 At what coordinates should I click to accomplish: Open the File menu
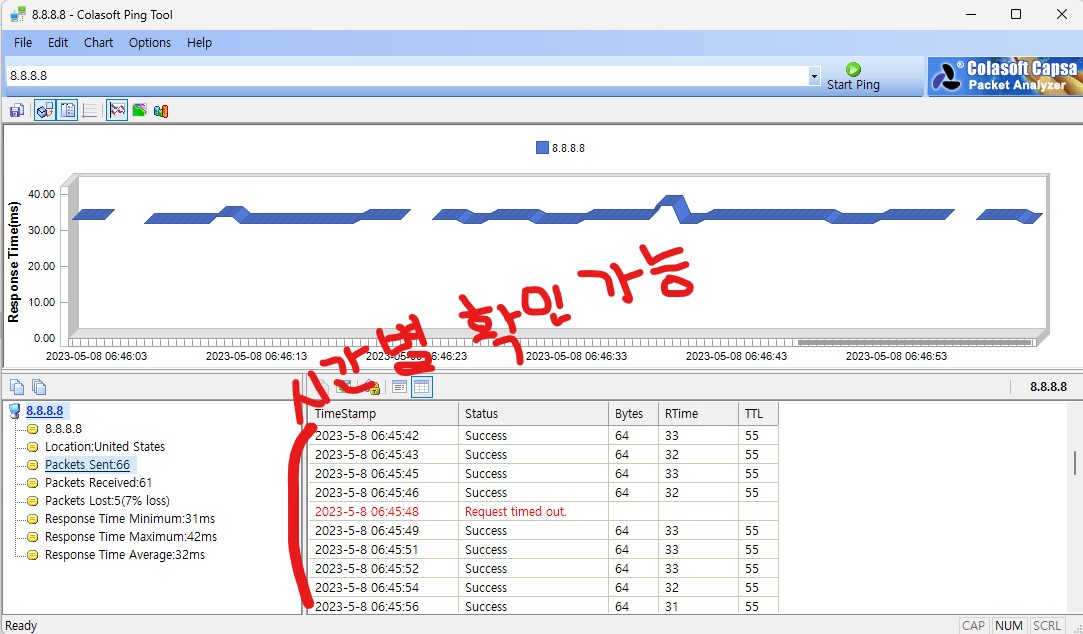[x=23, y=43]
